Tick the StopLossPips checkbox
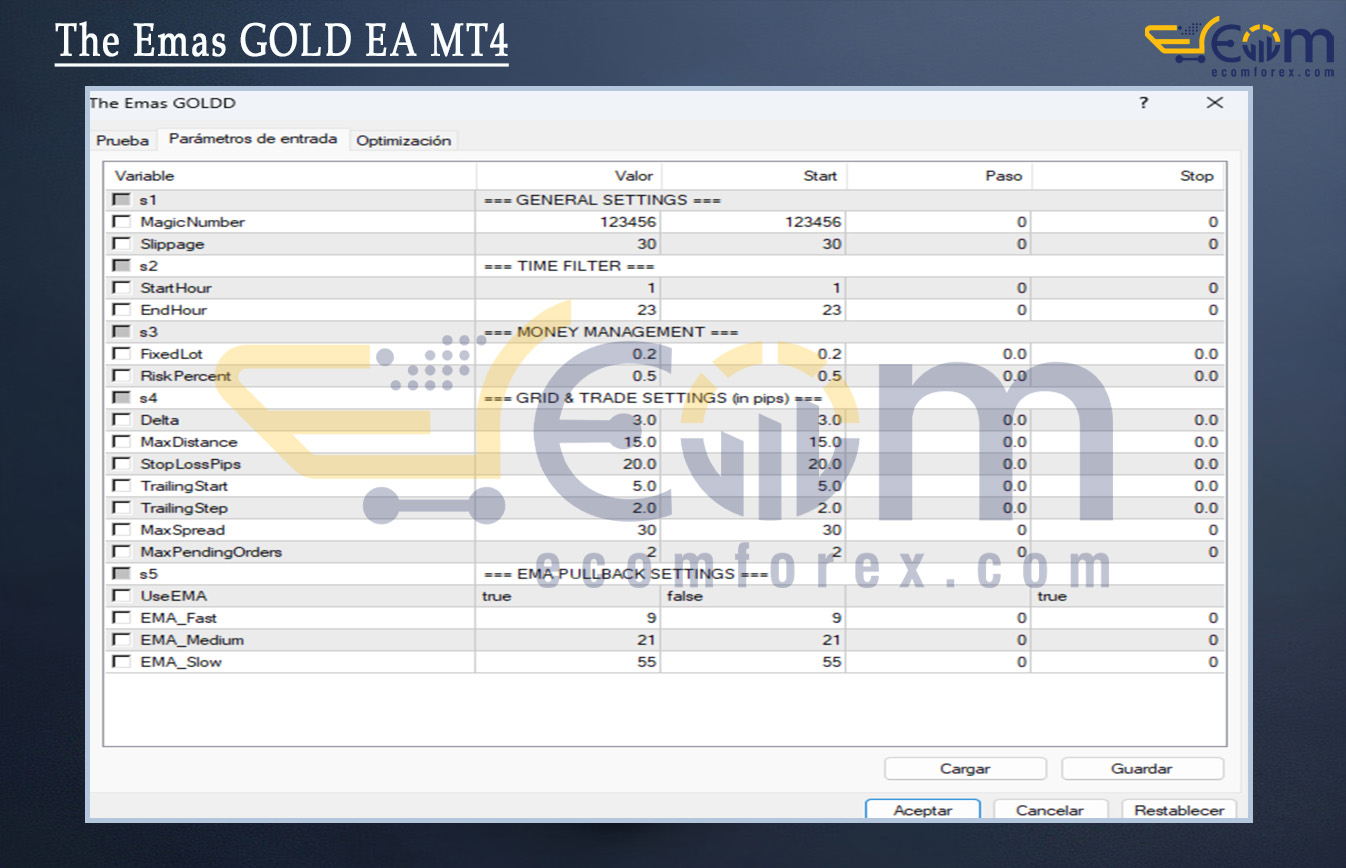The image size is (1346, 868). coord(122,464)
